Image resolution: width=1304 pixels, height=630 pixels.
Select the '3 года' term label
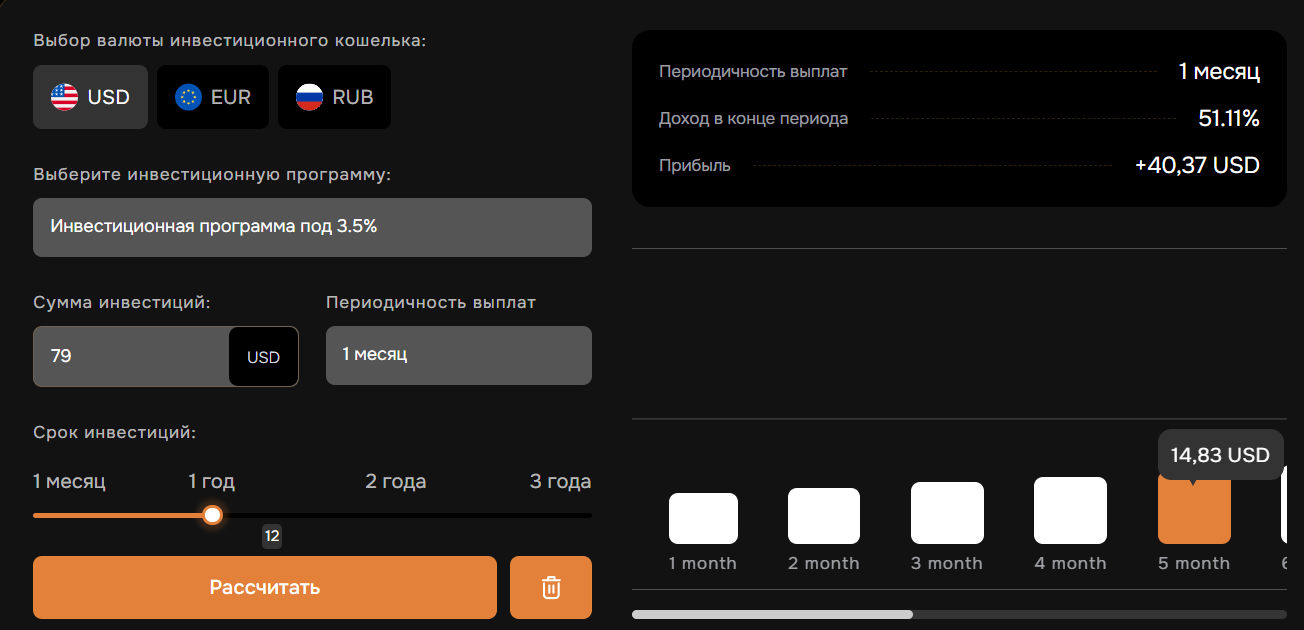coord(560,482)
